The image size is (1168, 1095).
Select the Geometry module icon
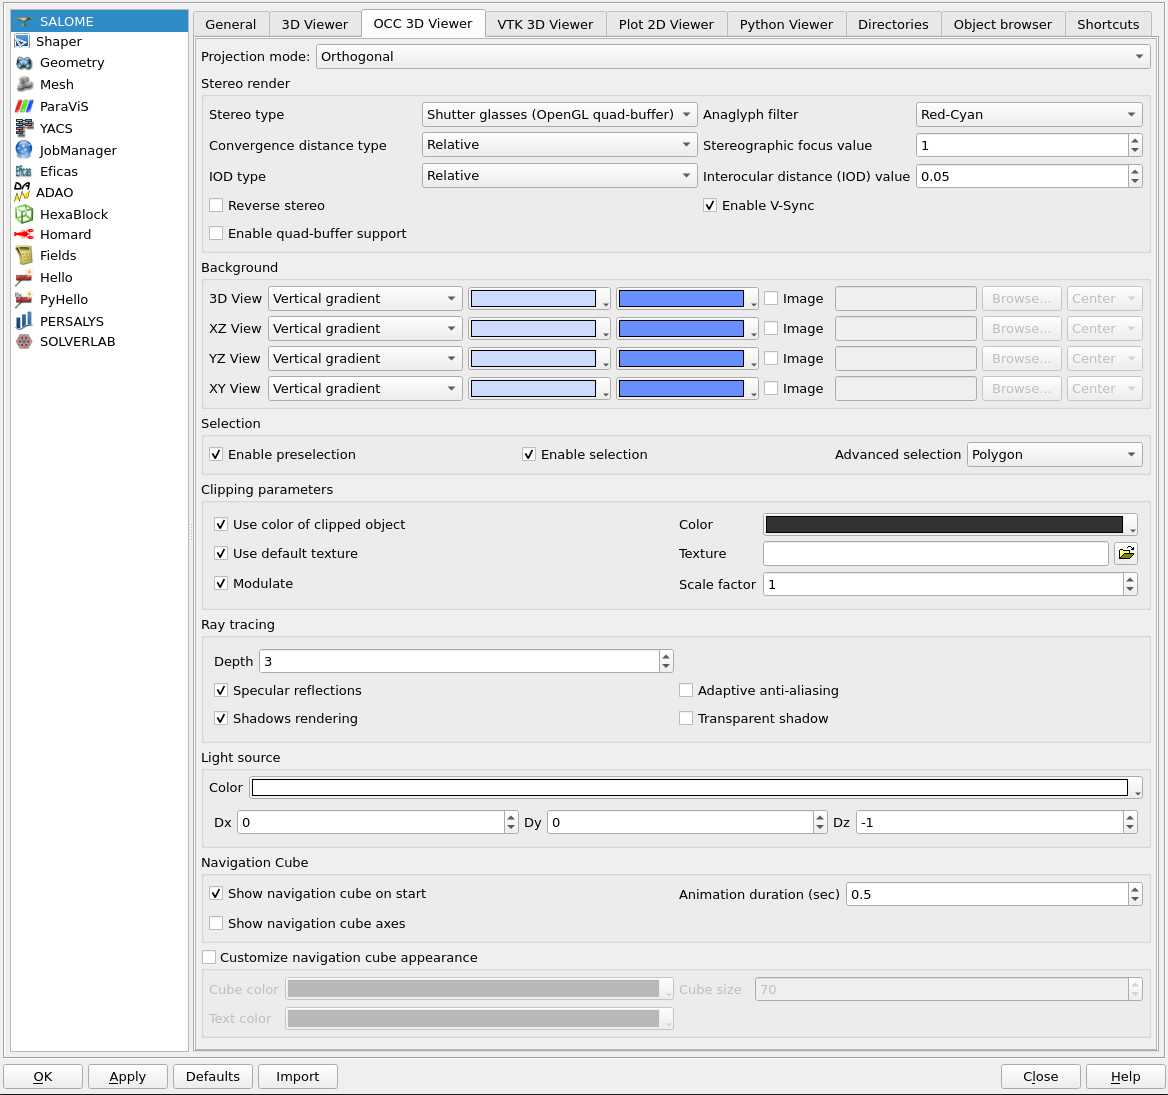coord(25,63)
